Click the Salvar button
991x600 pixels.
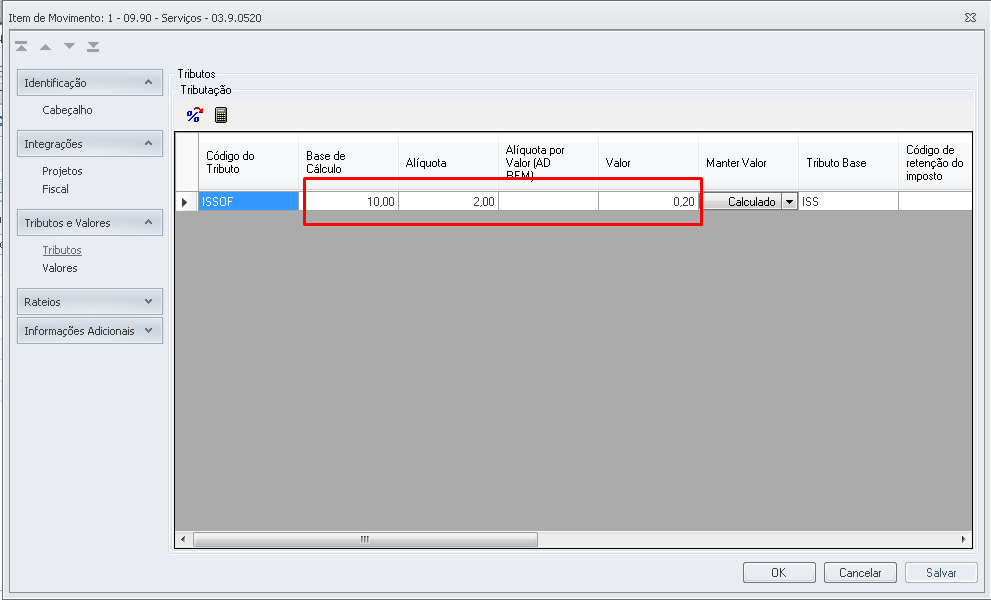tap(941, 573)
